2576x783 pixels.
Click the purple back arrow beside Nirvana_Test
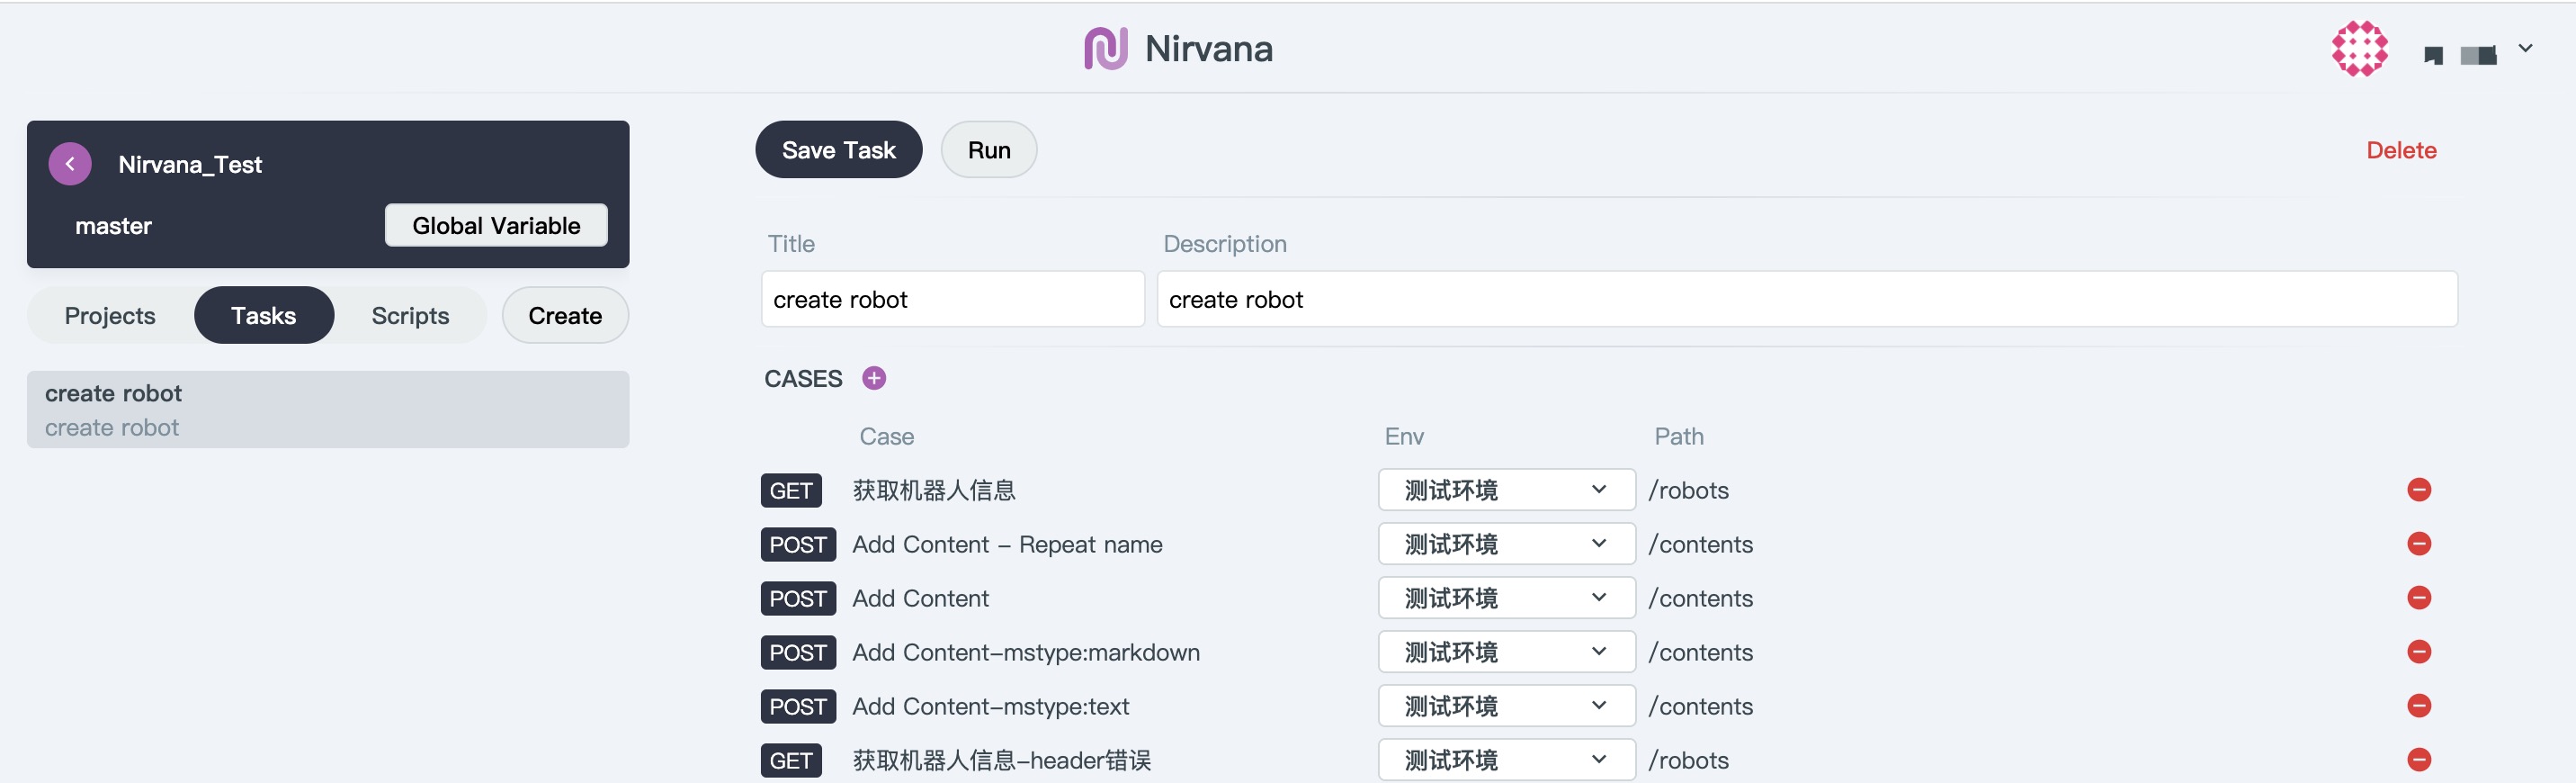click(x=70, y=164)
